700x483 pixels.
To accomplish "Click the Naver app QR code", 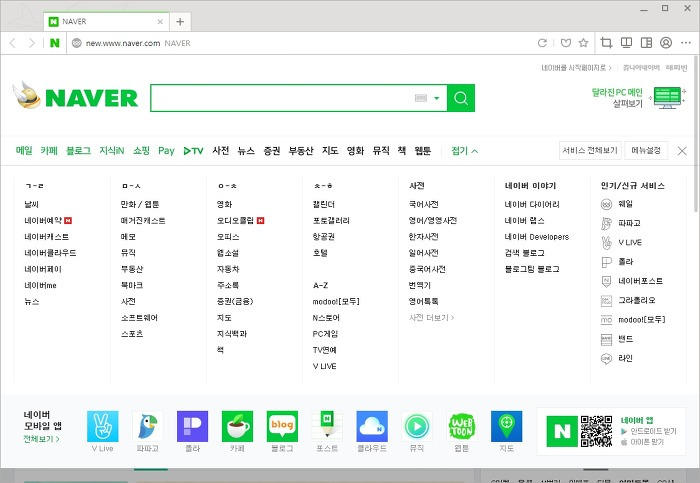I will (596, 431).
